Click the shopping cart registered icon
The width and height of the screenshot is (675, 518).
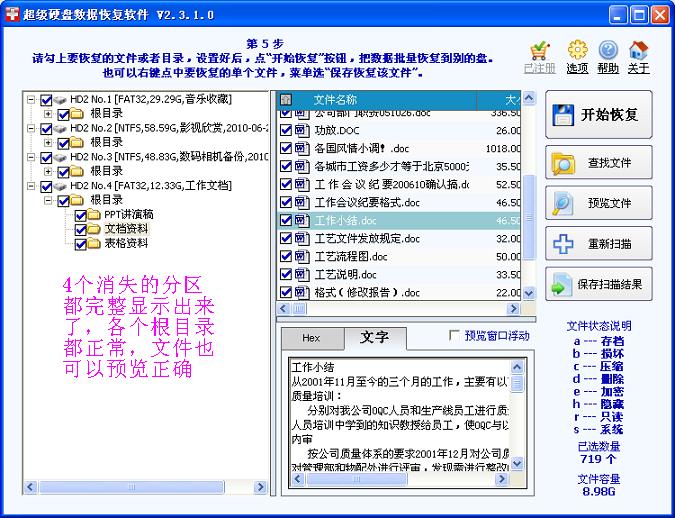(x=539, y=51)
